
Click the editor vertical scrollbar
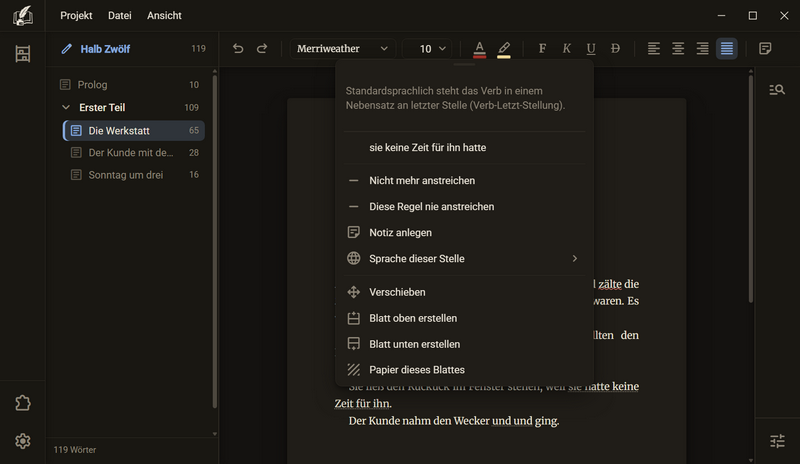(751, 189)
